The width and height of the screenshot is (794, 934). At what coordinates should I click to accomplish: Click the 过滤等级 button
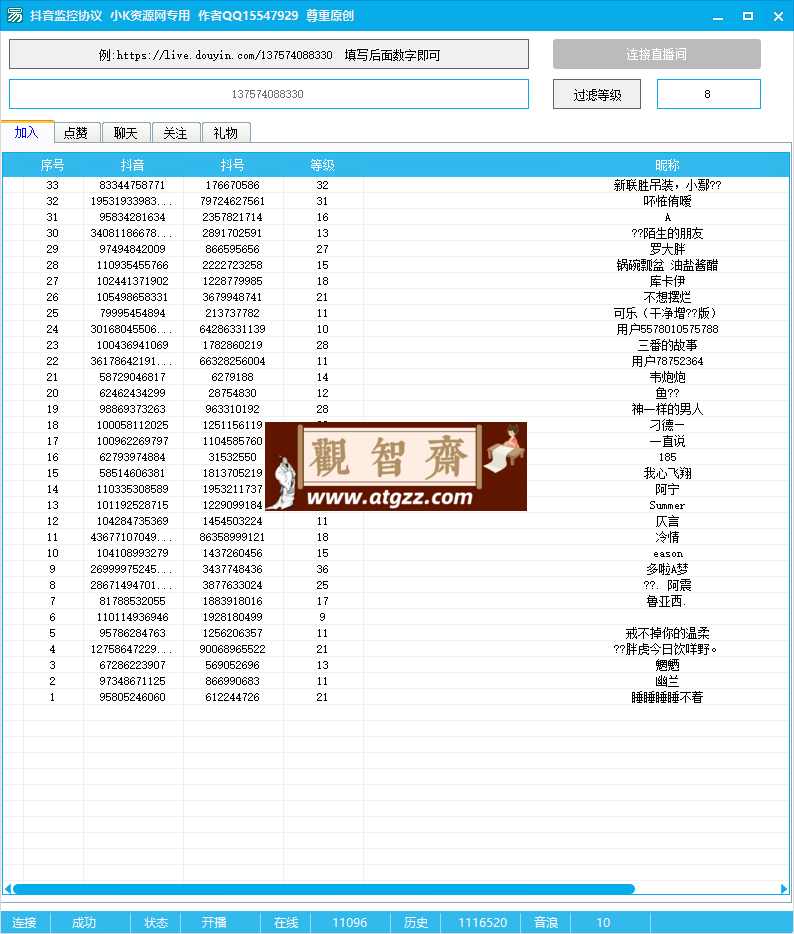click(x=597, y=95)
